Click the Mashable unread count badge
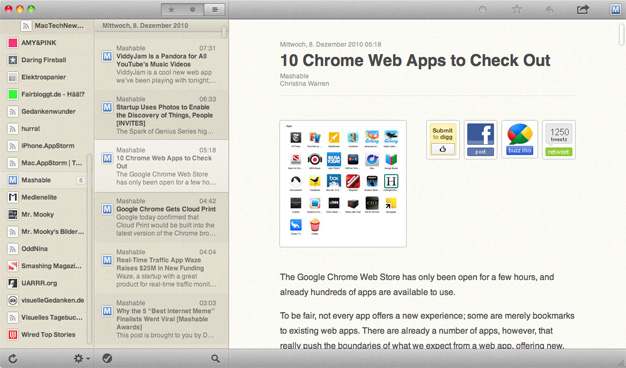 [81, 180]
